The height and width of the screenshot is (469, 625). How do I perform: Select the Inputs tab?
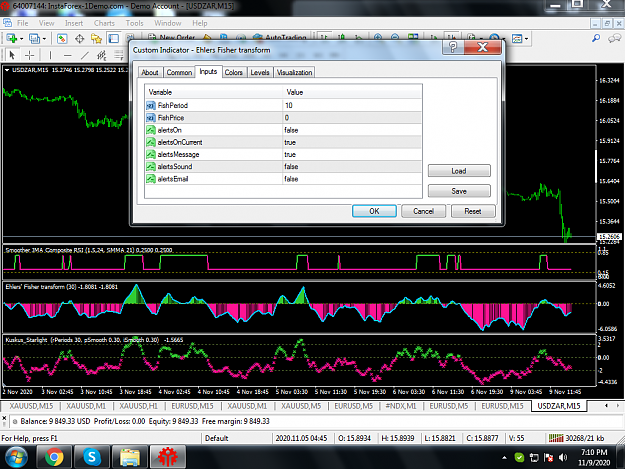click(x=208, y=71)
